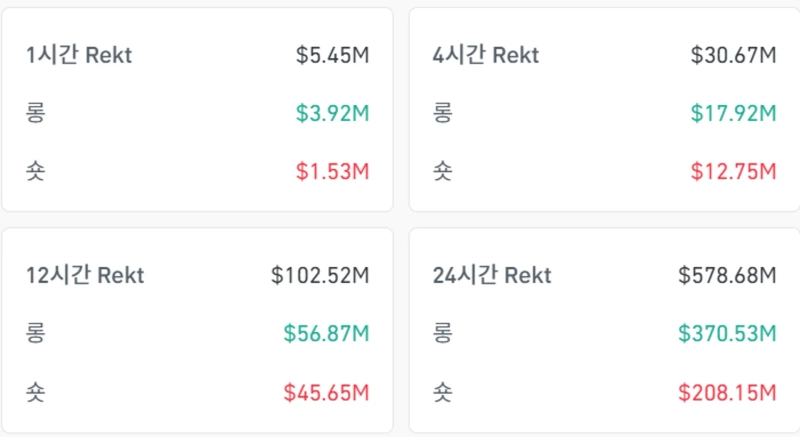This screenshot has height=437, width=800.
Task: Click the 롱 label in 1시간 card
Action: click(36, 113)
